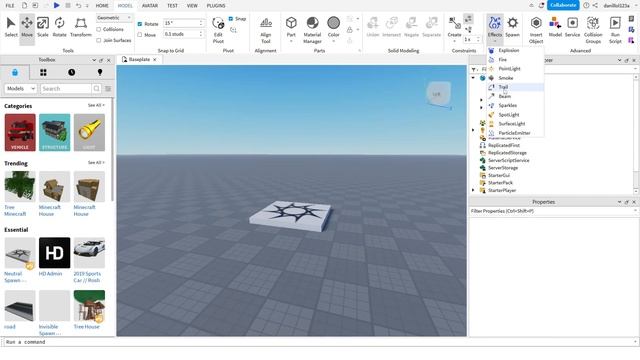Image resolution: width=640 pixels, height=360 pixels.
Task: Pick the Rotate tool
Action: click(60, 27)
